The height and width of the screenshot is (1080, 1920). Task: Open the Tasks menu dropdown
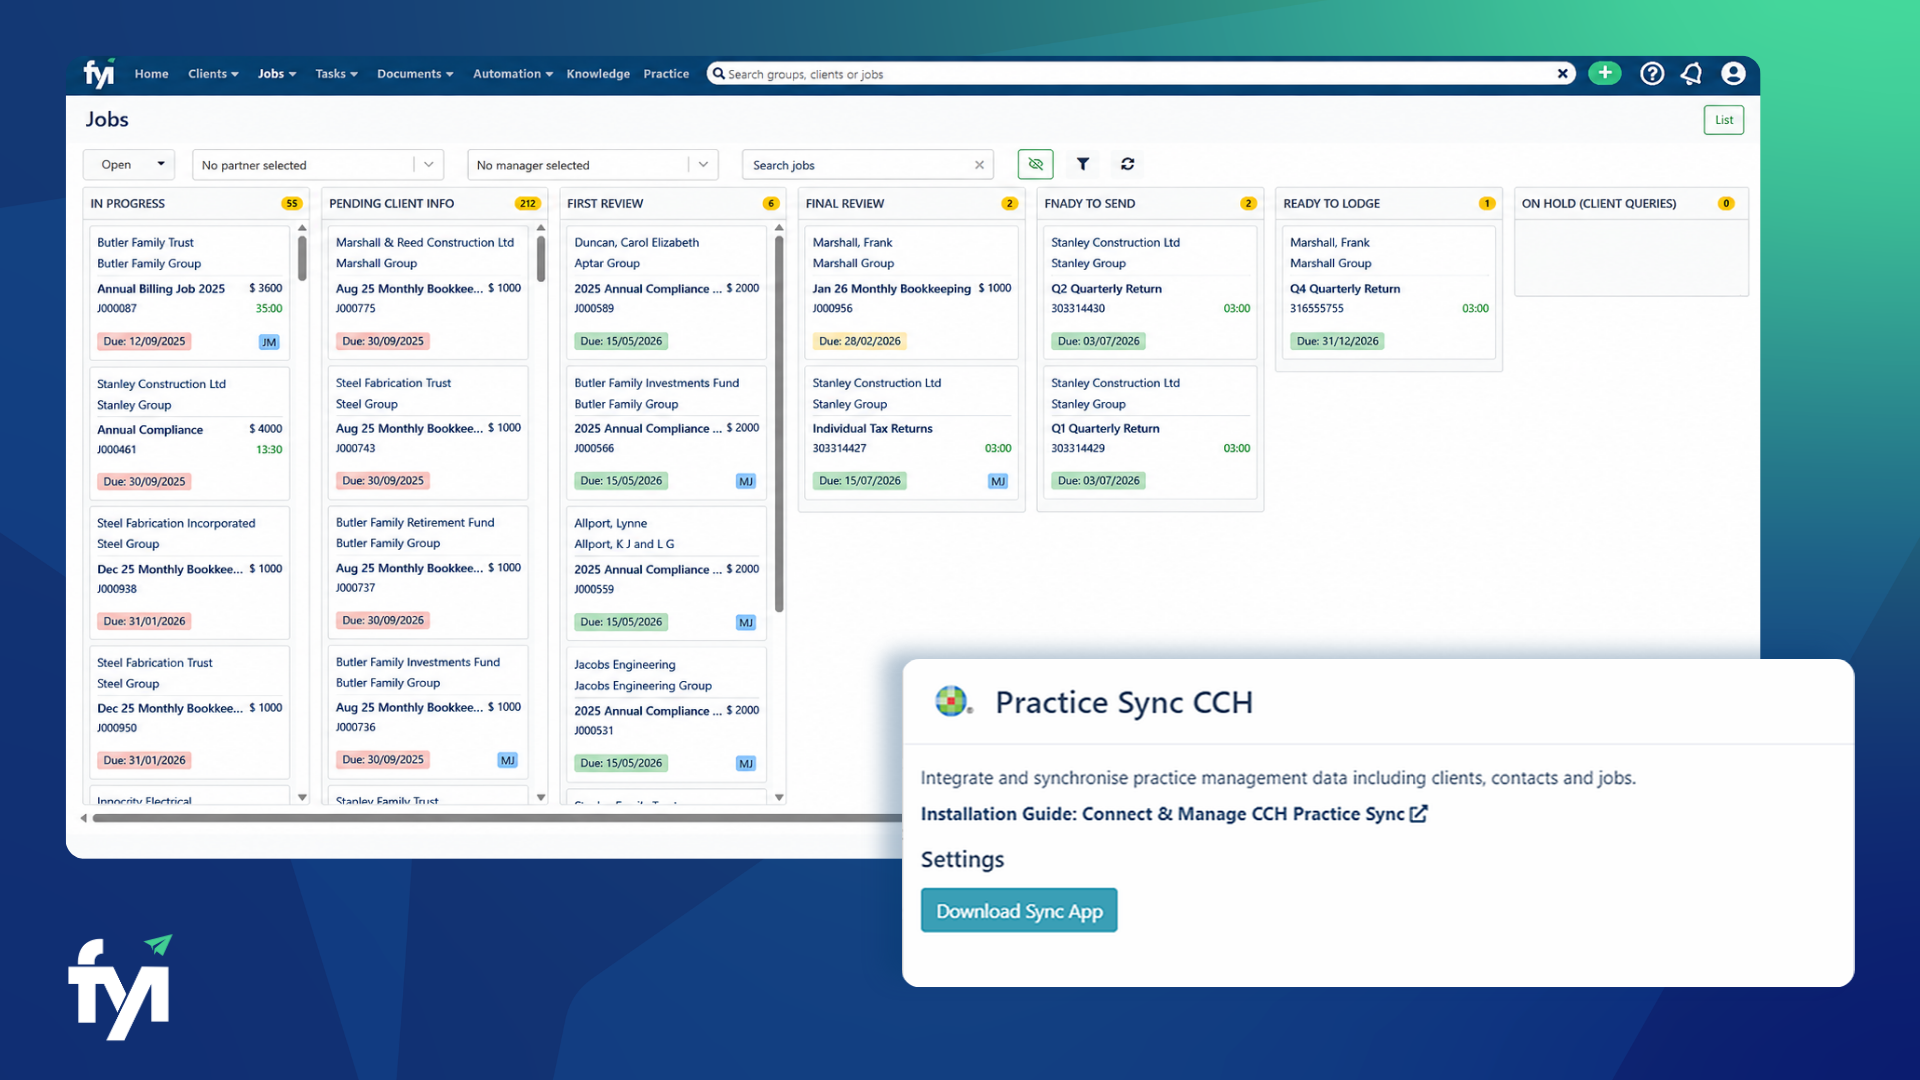(x=336, y=74)
